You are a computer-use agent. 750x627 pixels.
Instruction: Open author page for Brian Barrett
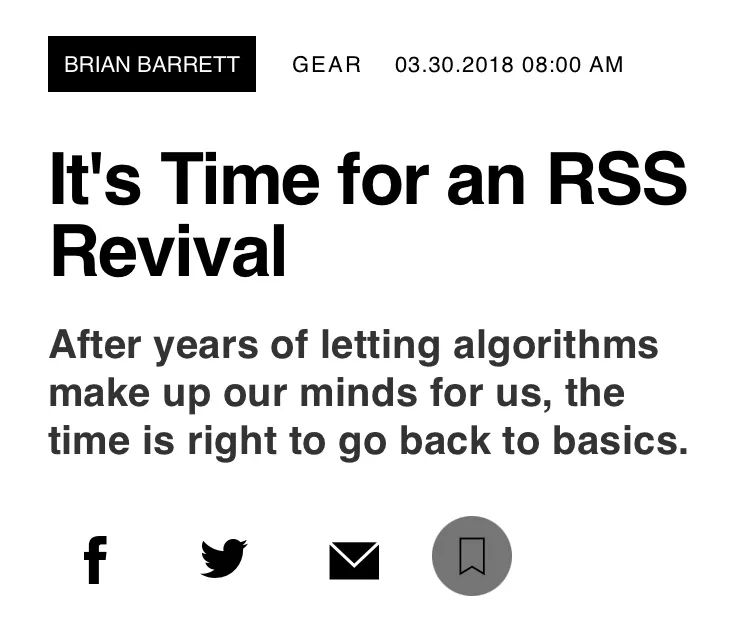[x=152, y=64]
